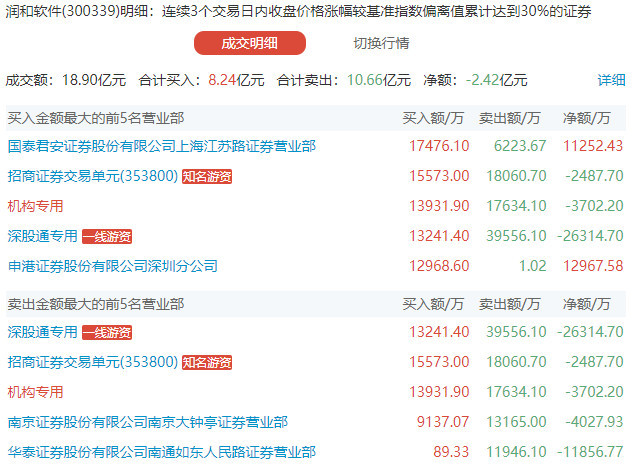Click the 知名游资 badge in the buy list
632x470 pixels.
(207, 177)
